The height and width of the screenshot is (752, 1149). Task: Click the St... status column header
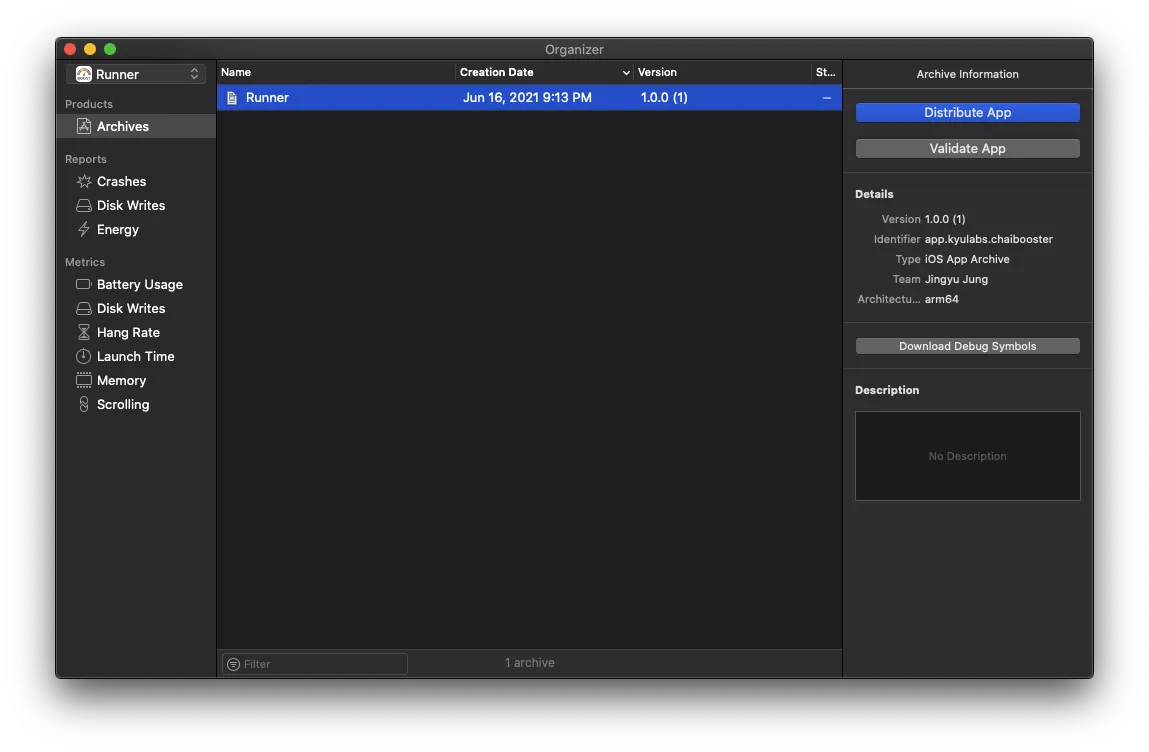pyautogui.click(x=826, y=72)
